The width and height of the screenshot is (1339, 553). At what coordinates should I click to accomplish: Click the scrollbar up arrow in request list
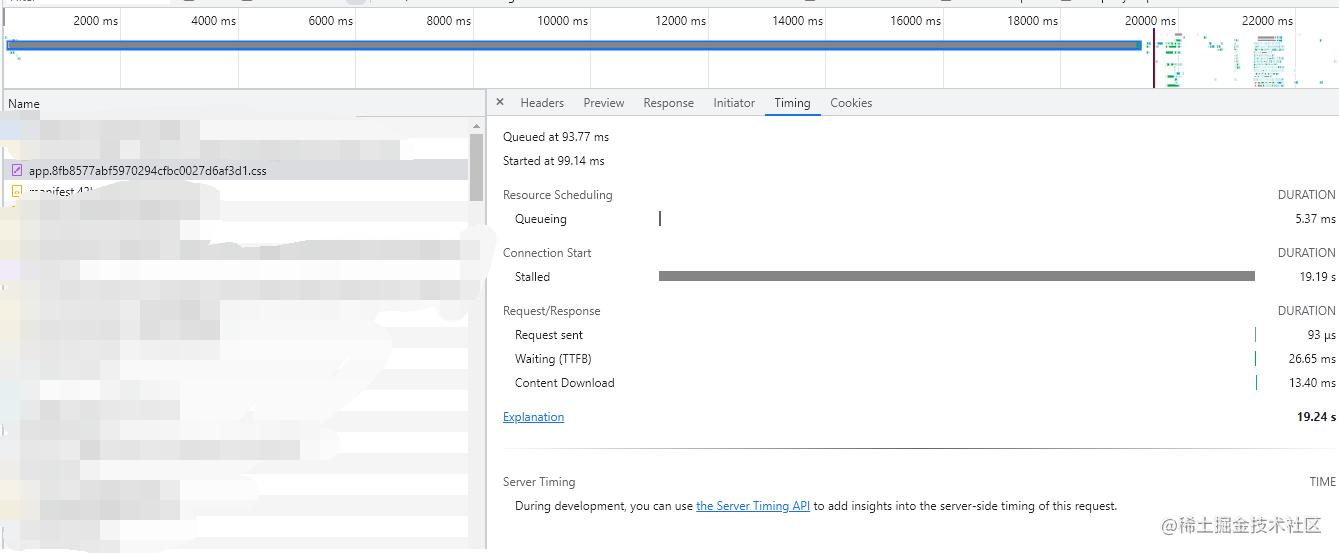[477, 127]
